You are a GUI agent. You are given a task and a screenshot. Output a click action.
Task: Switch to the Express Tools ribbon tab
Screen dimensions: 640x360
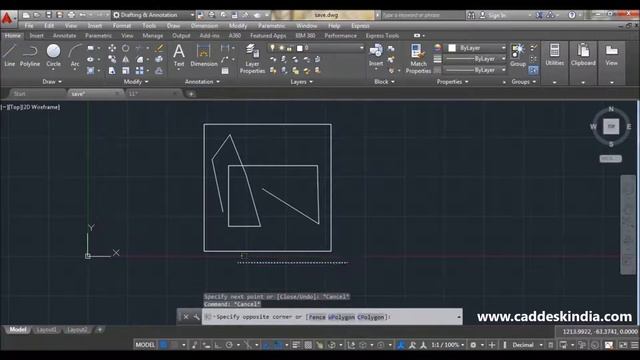point(382,36)
